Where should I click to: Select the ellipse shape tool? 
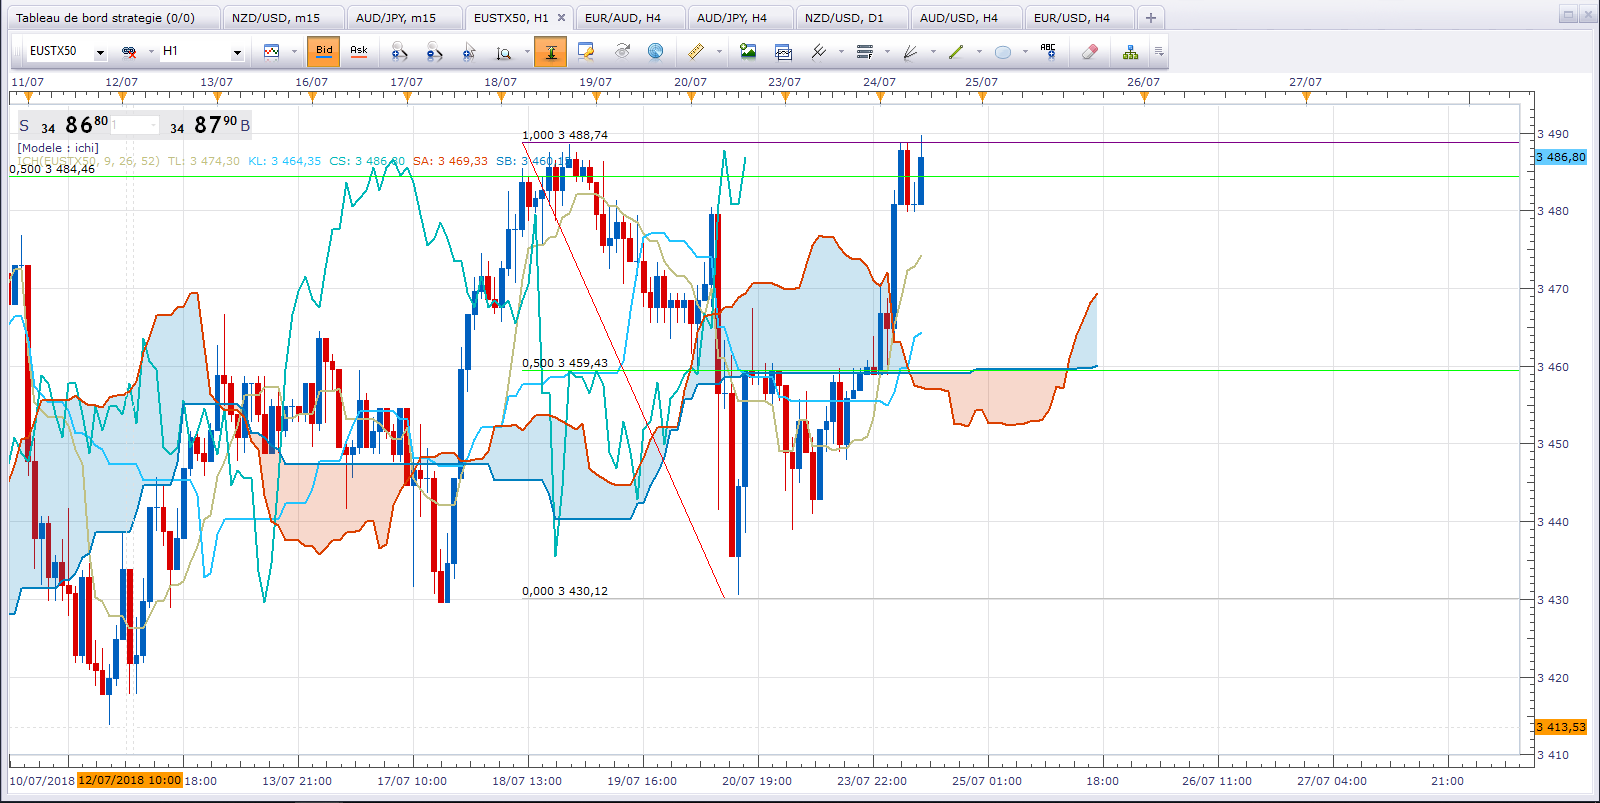pyautogui.click(x=1002, y=52)
